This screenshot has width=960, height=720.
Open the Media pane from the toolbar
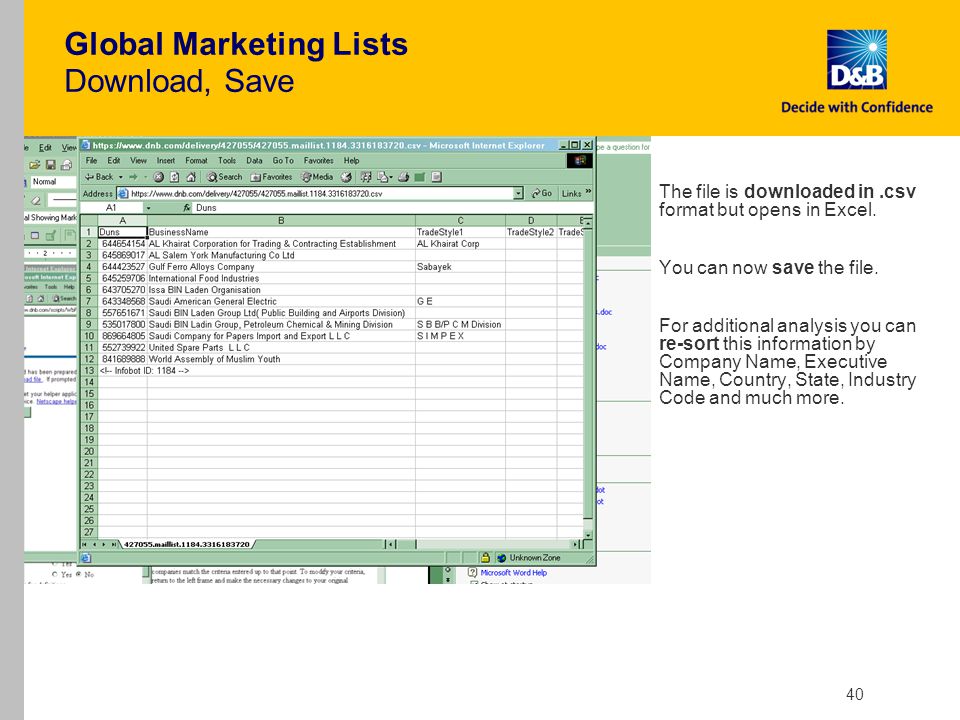(x=317, y=177)
